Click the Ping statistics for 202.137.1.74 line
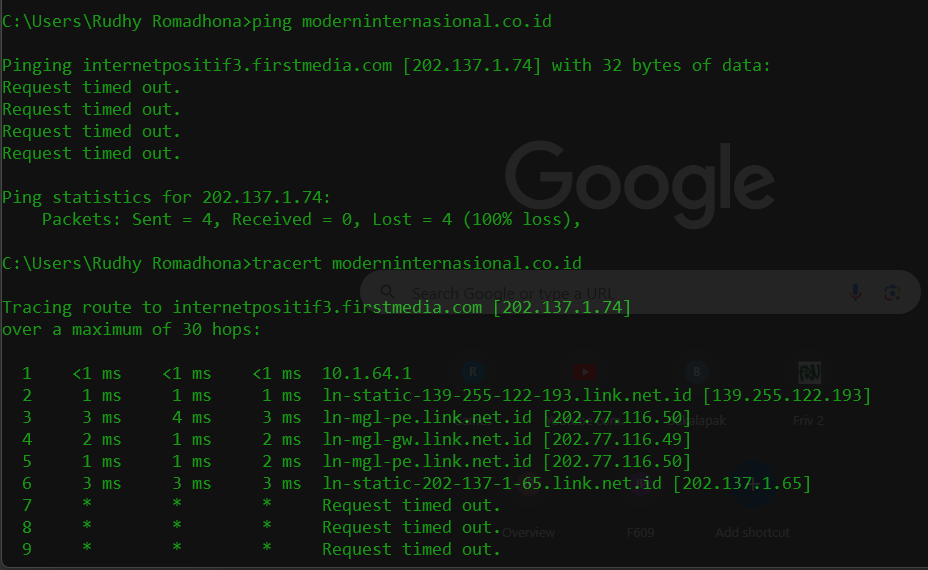Image resolution: width=928 pixels, height=570 pixels. tap(166, 197)
